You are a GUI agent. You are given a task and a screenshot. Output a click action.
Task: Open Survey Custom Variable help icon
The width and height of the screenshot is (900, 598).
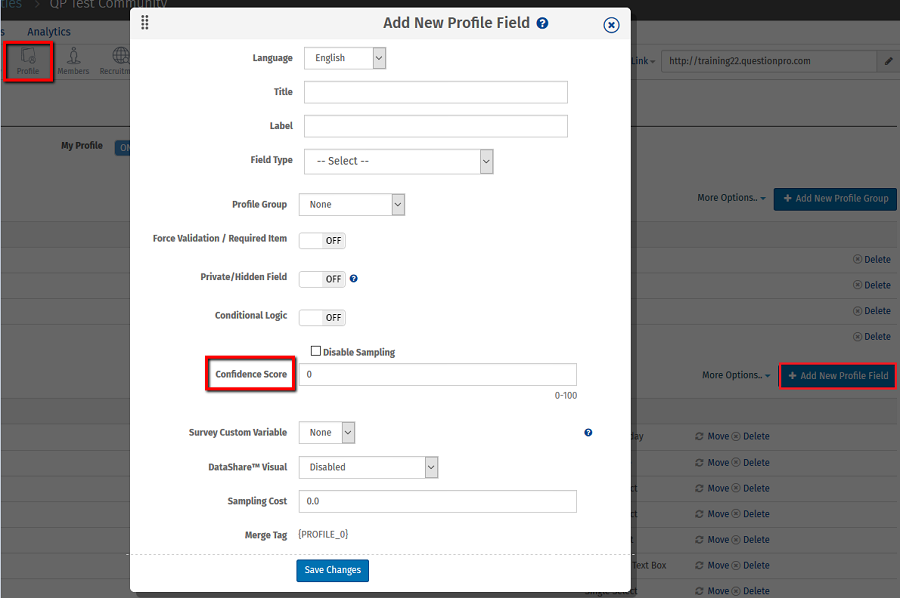[x=588, y=432]
